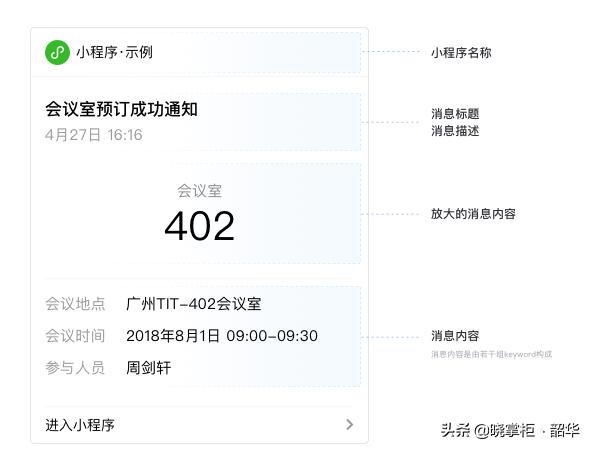The width and height of the screenshot is (593, 451).
Task: Click the 会议地点 field label
Action: pos(75,304)
